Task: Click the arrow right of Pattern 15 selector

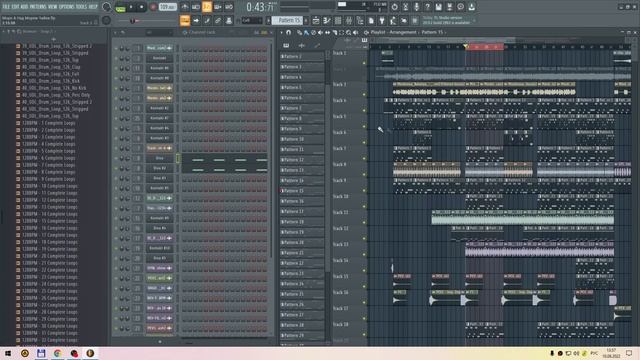Action: click(307, 20)
